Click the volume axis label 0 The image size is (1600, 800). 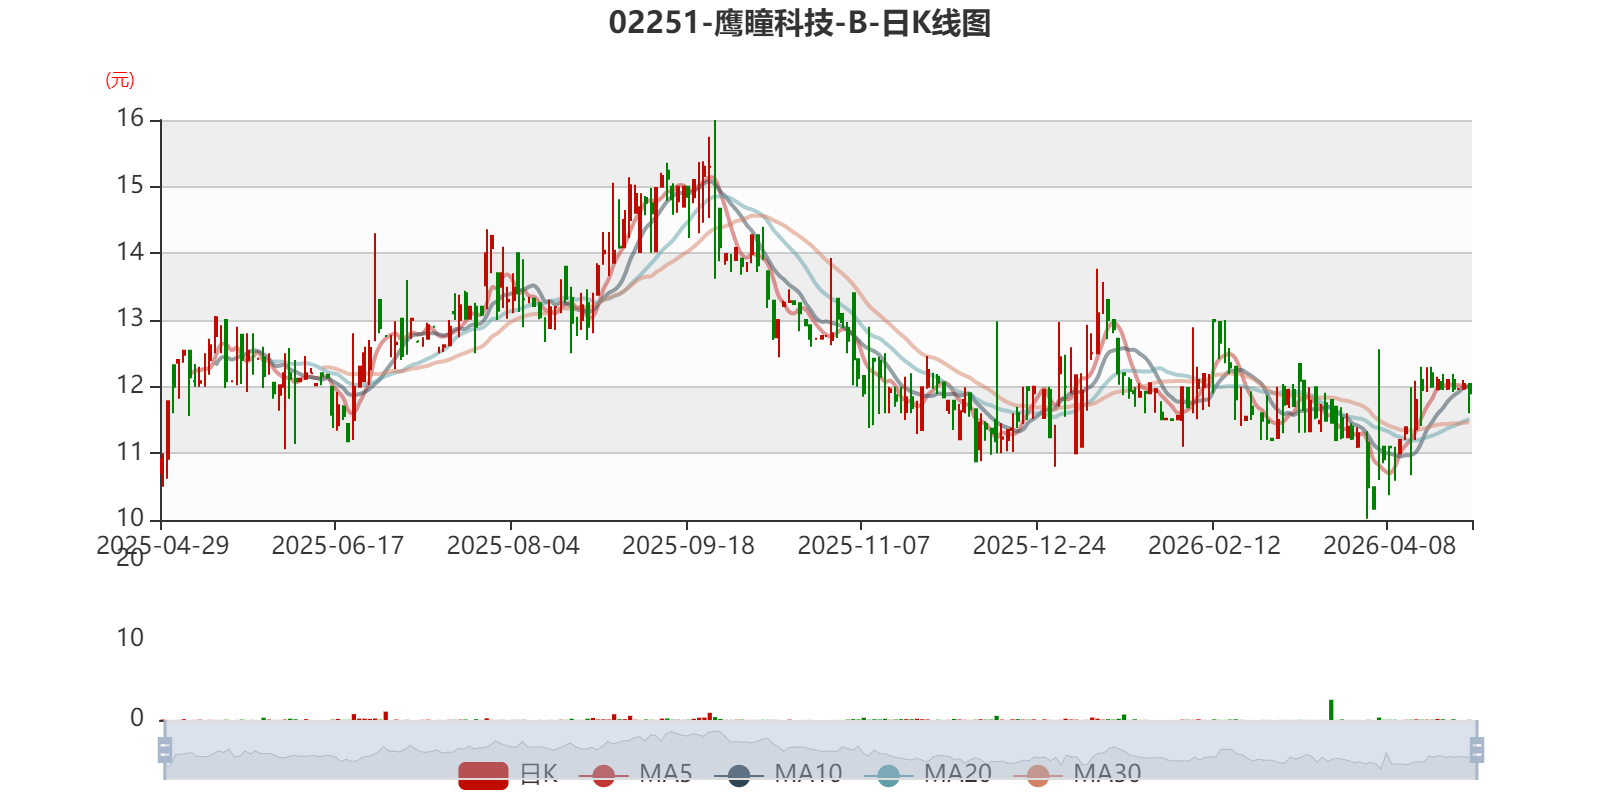pos(137,718)
